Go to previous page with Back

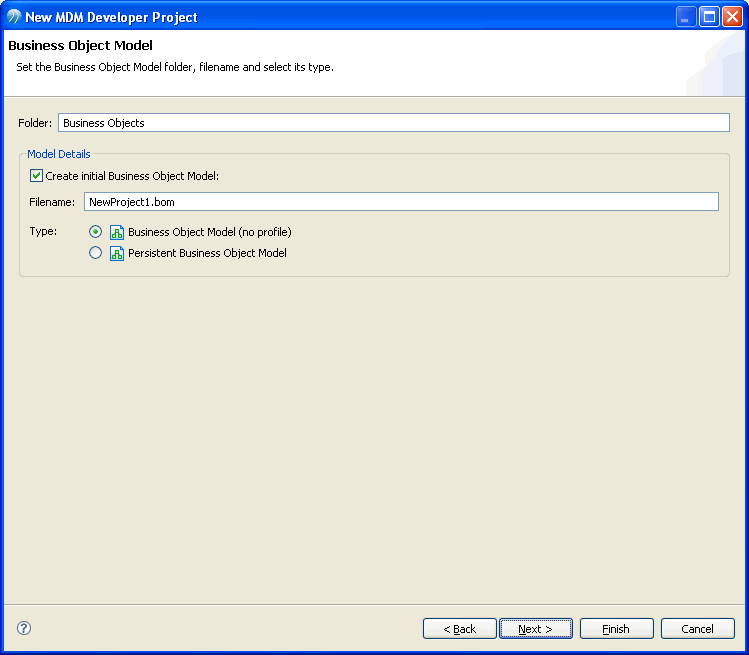460,629
